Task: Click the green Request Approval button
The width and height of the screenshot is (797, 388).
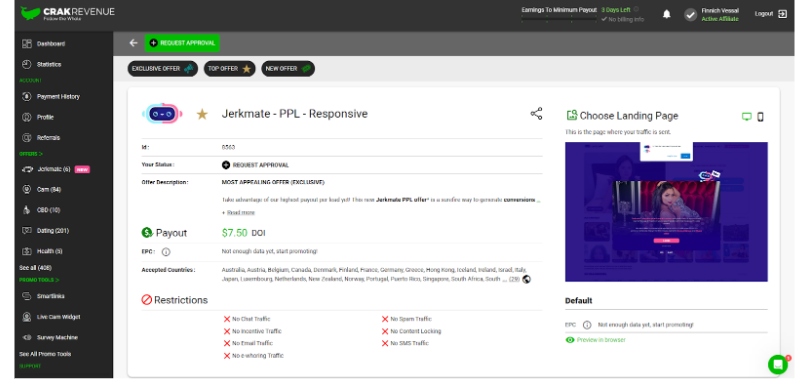Action: [x=182, y=43]
